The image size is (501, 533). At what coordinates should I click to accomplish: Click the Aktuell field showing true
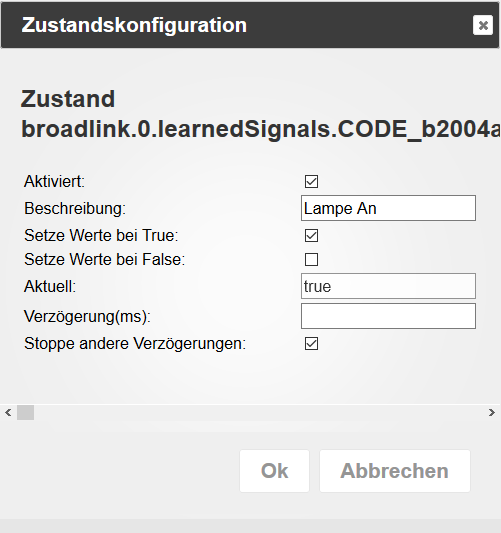[x=388, y=286]
